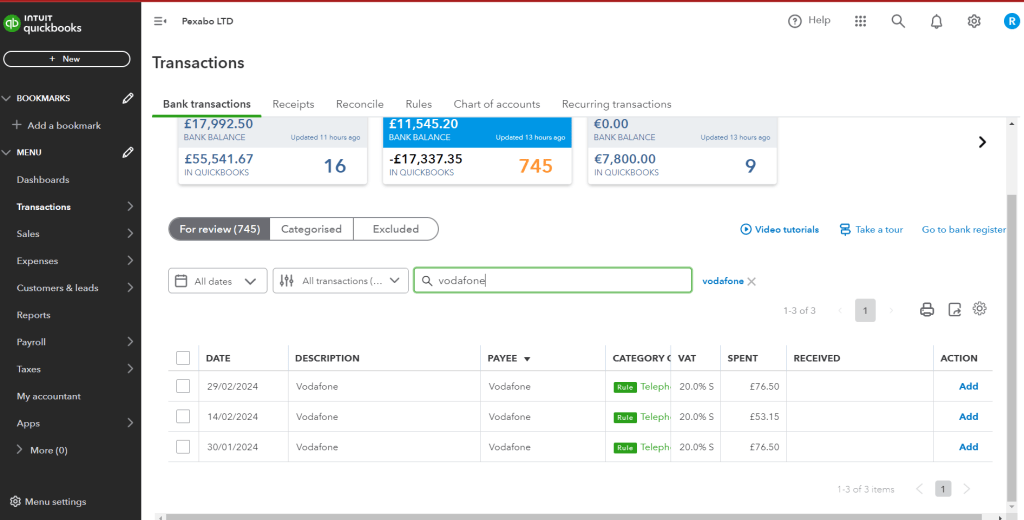Open My accountant in the sidebar
The height and width of the screenshot is (520, 1024).
[49, 396]
